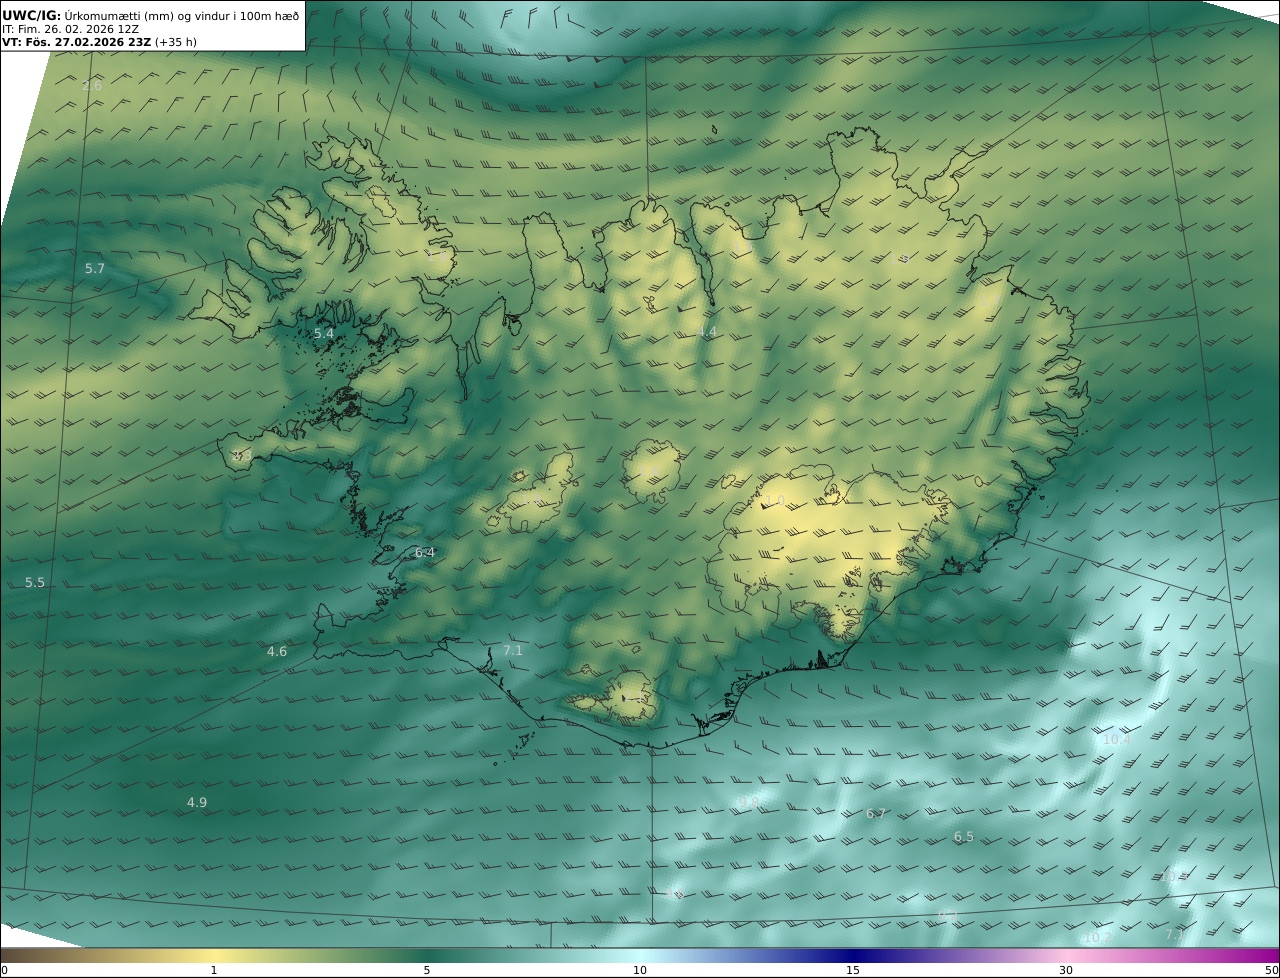Click the 4.4 value label
This screenshot has height=978, width=1280.
click(x=707, y=331)
